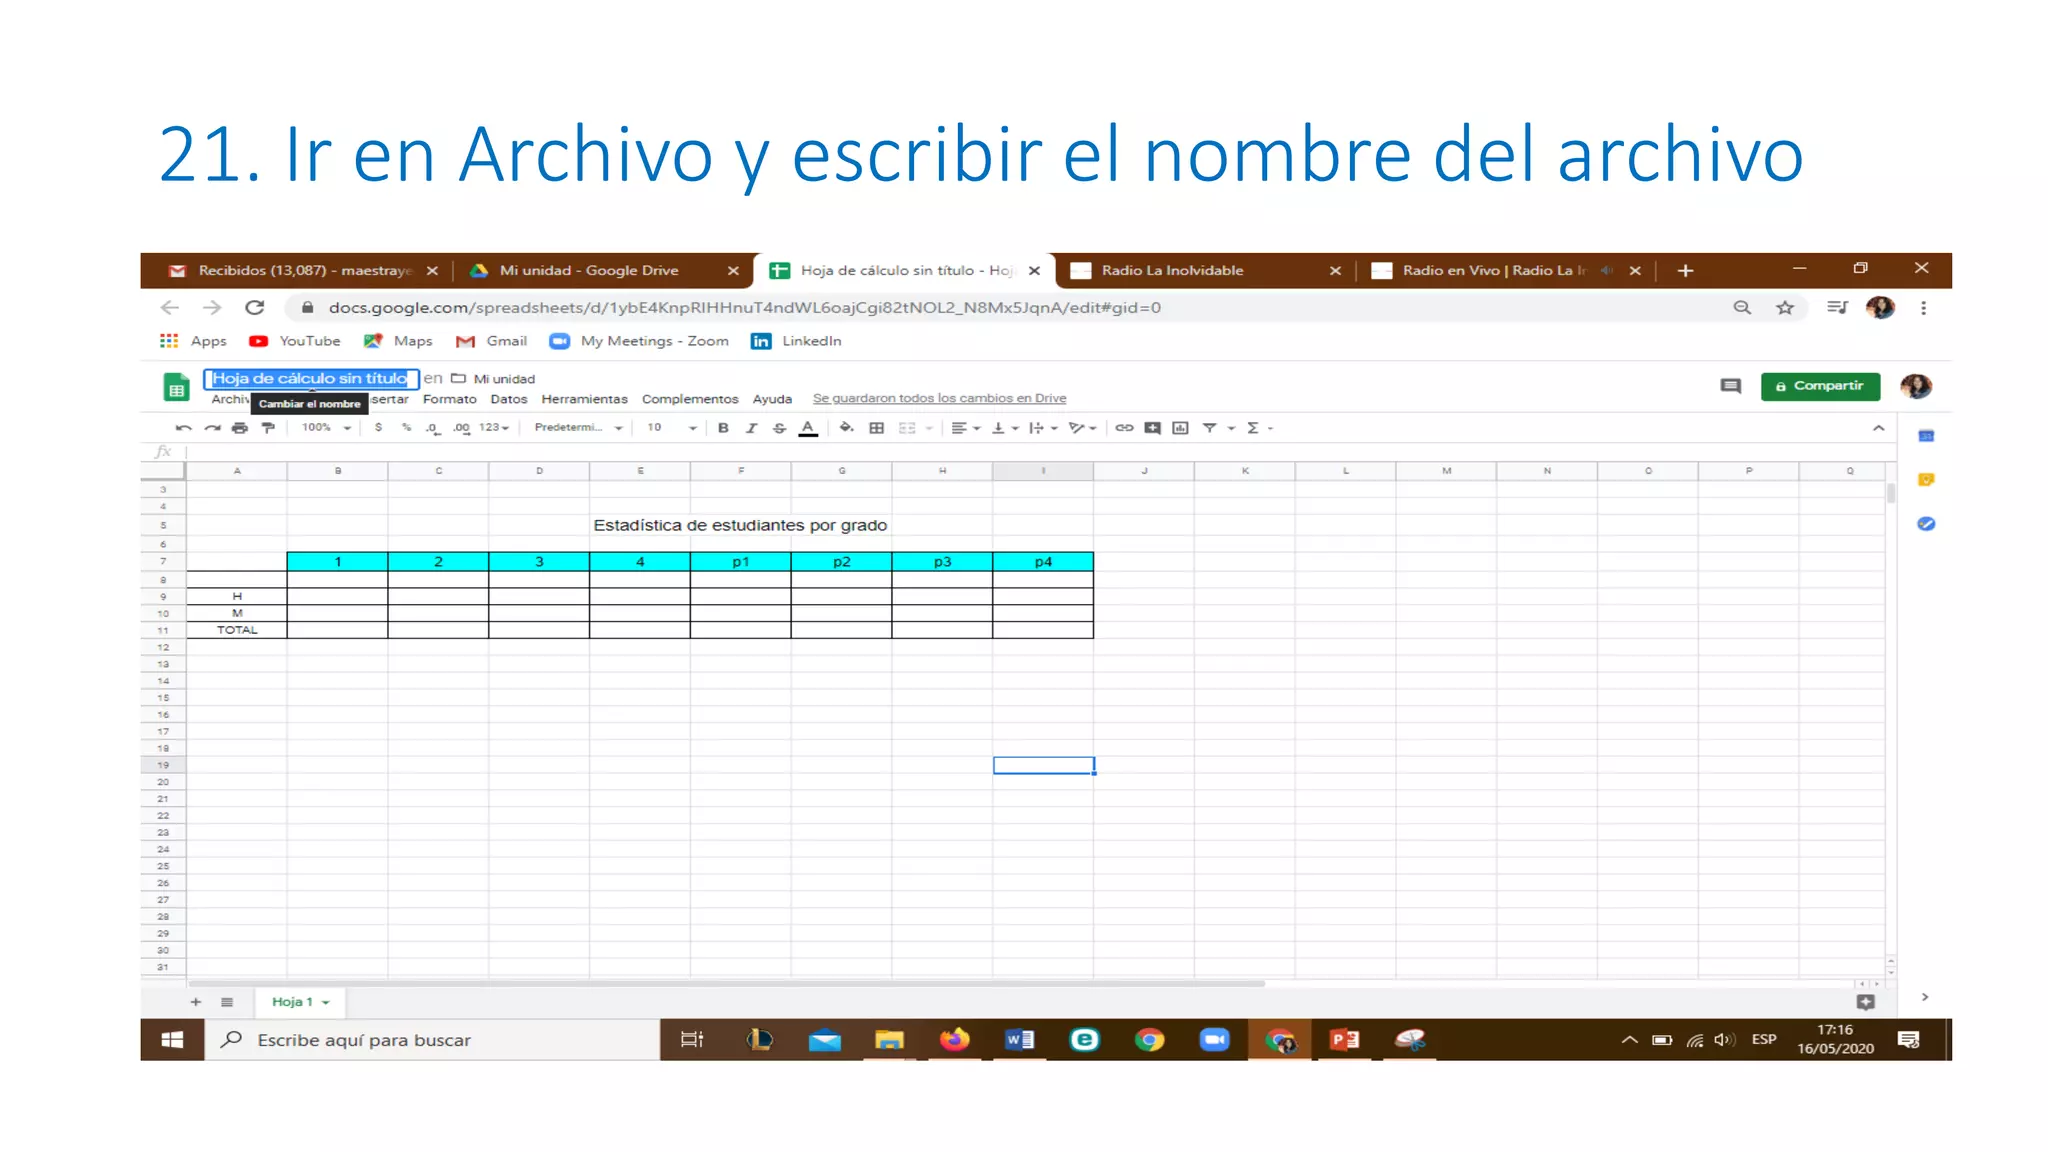Image resolution: width=2048 pixels, height=1152 pixels.
Task: Open the 100% zoom dropdown
Action: (x=327, y=428)
